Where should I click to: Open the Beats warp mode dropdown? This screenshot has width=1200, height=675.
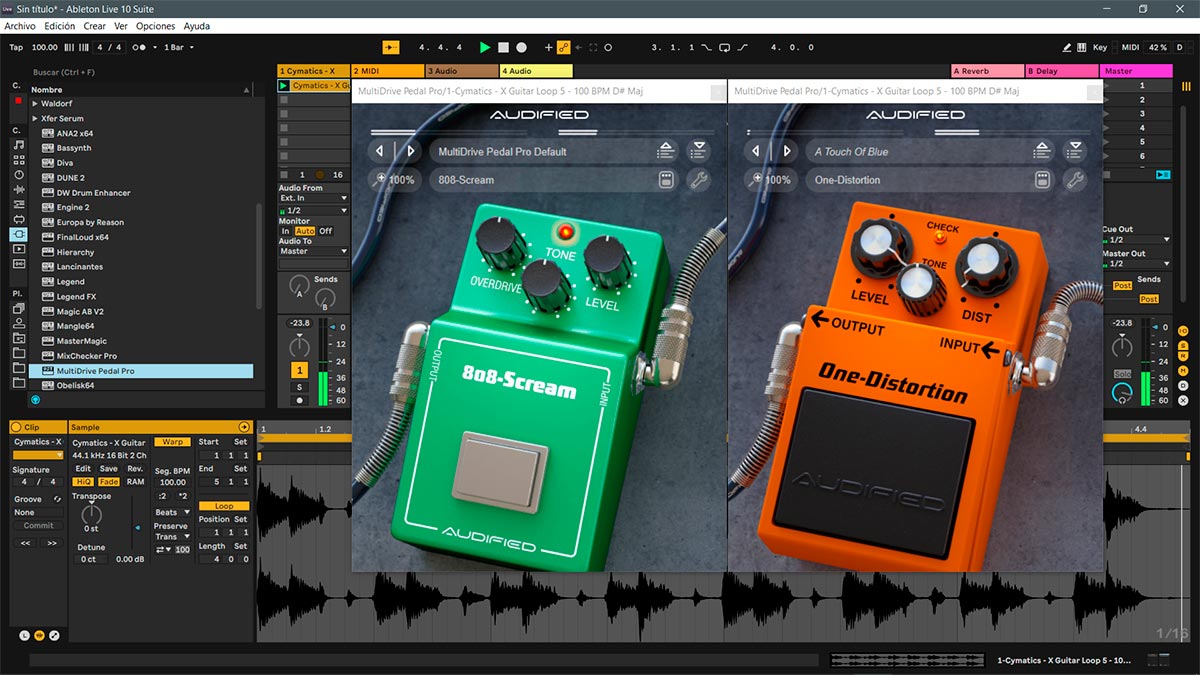coord(172,512)
